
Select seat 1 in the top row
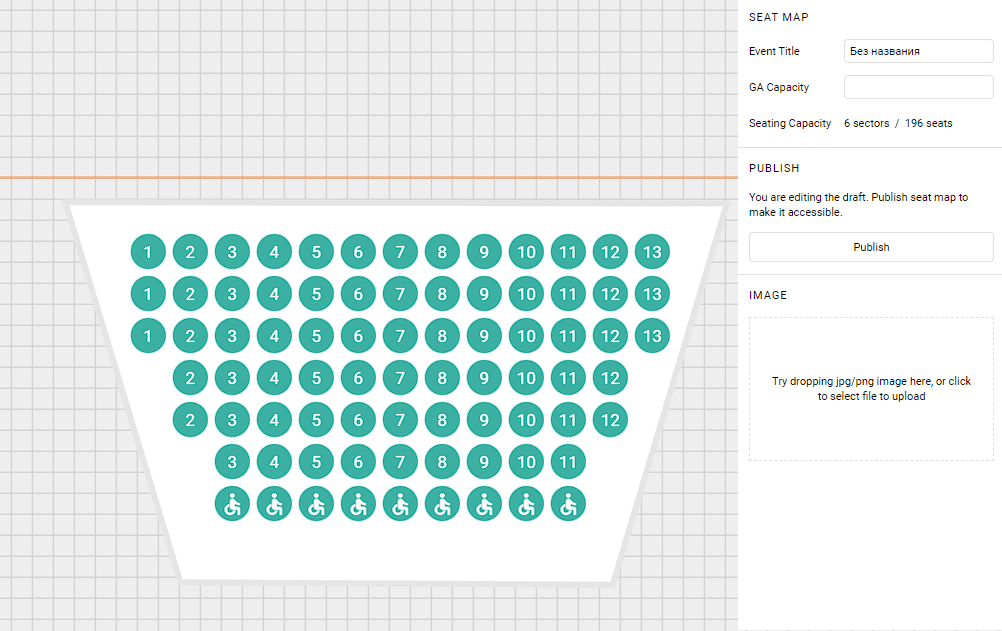tap(148, 252)
